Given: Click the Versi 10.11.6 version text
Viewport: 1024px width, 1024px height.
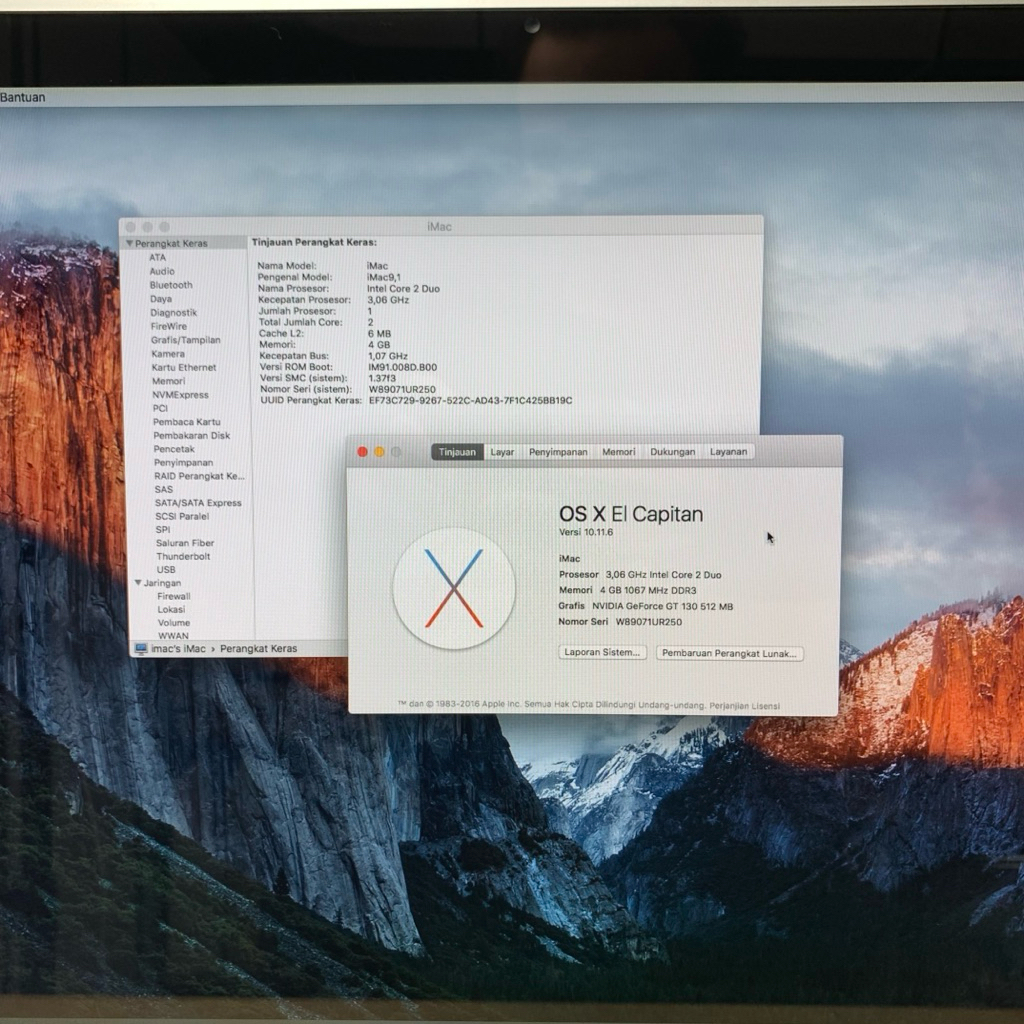Looking at the screenshot, I should click(586, 532).
